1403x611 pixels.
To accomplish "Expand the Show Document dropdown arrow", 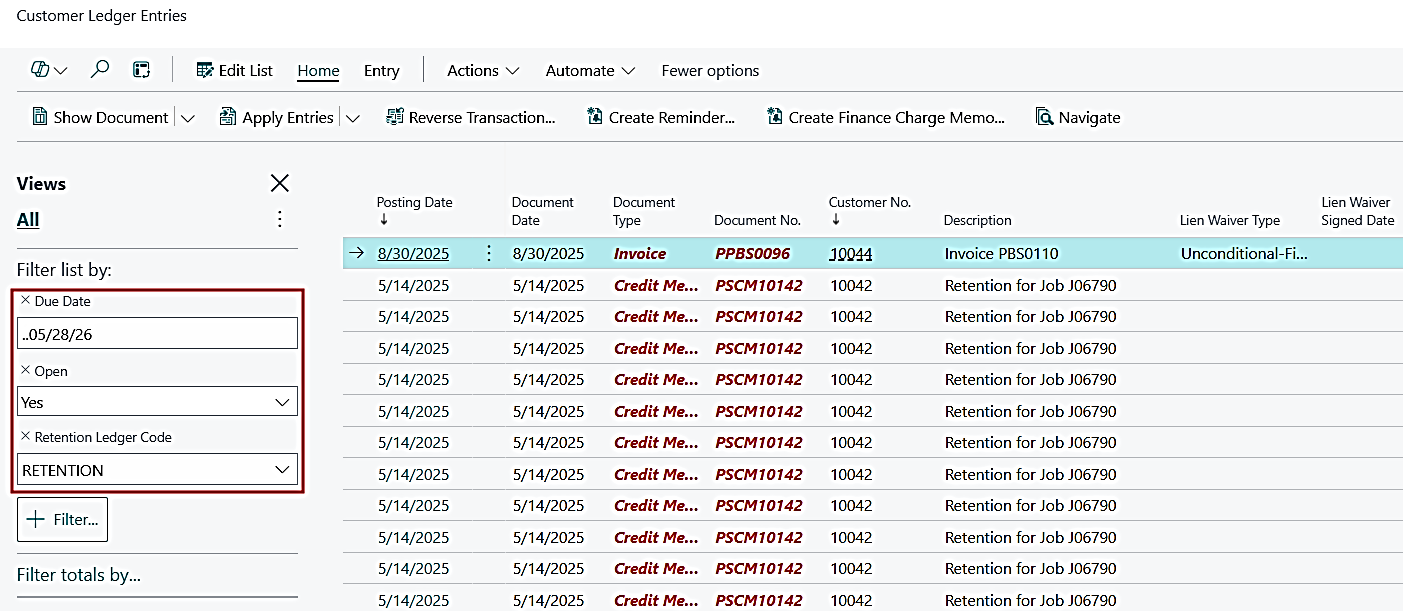I will coord(188,118).
